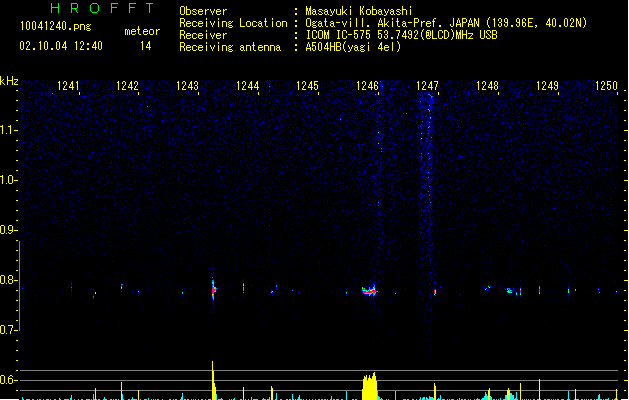Screen dimensions: 629x400
Task: Click the 1.1 kHz frequency label
Action: pyautogui.click(x=8, y=130)
